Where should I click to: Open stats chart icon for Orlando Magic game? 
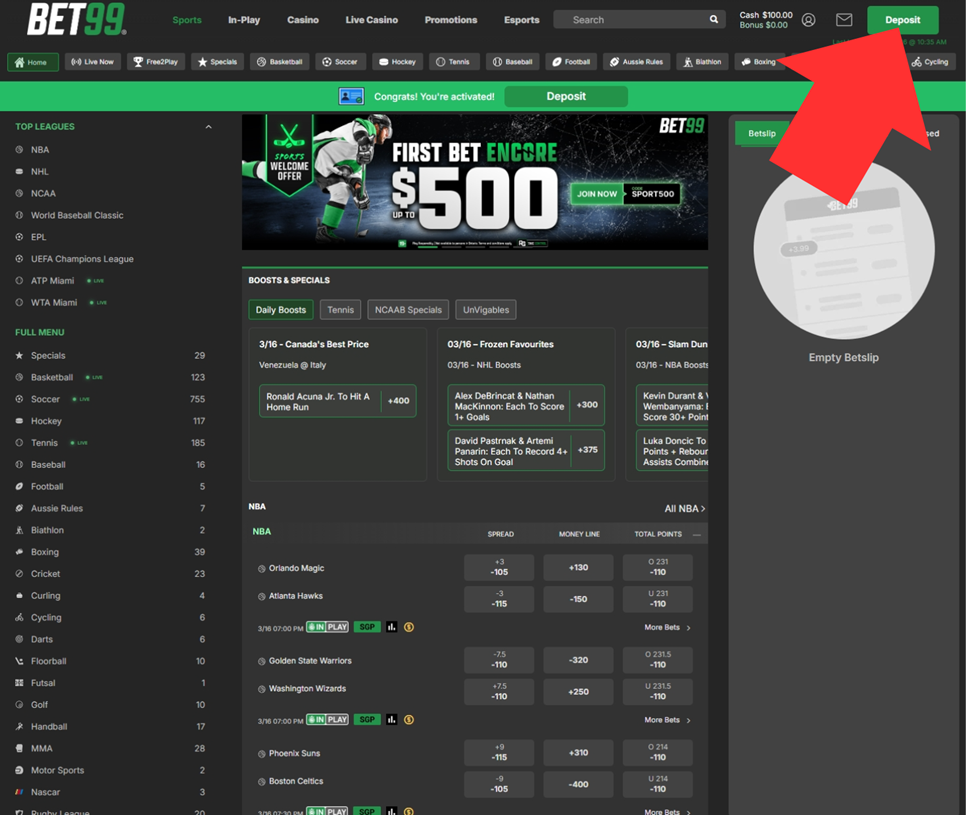(x=392, y=627)
